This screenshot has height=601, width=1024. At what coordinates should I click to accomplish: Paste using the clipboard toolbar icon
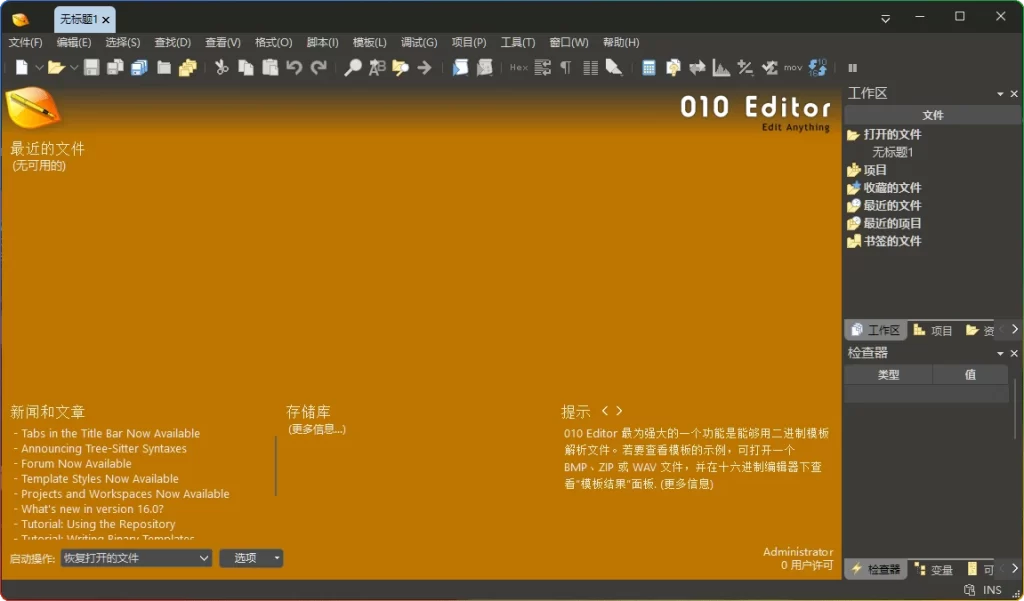pyautogui.click(x=270, y=67)
